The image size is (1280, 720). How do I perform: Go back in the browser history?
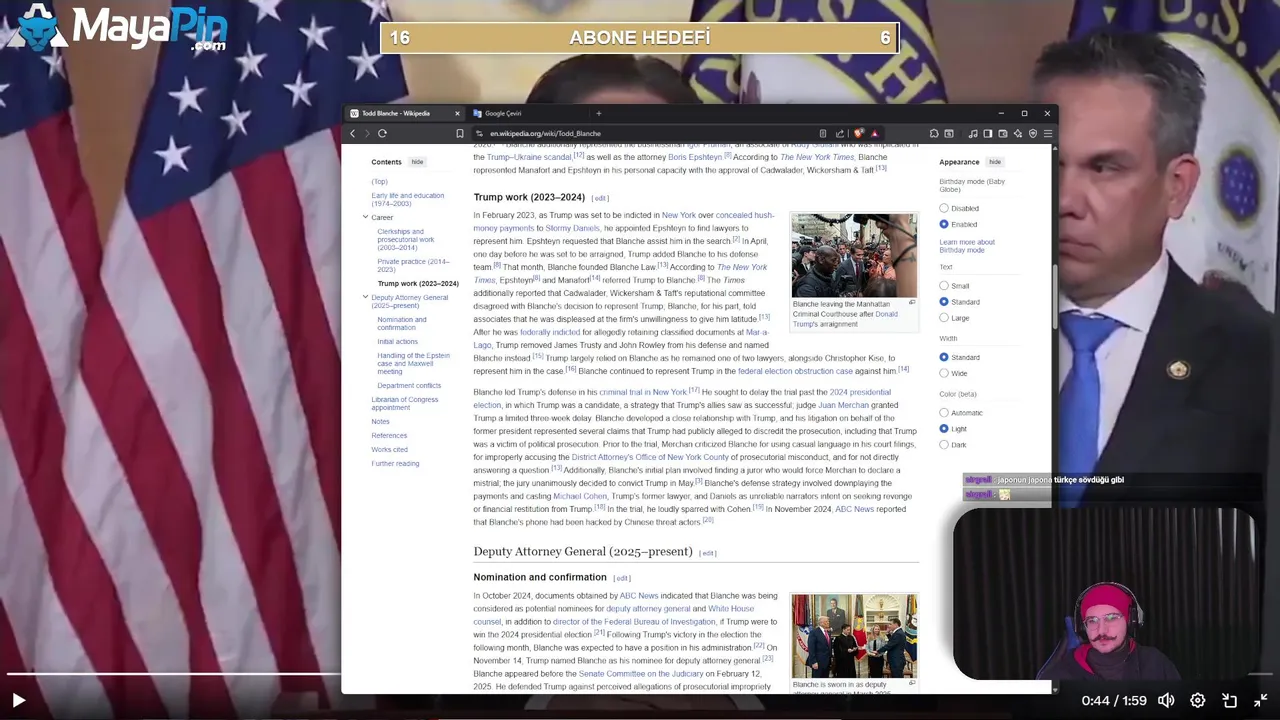click(x=352, y=133)
